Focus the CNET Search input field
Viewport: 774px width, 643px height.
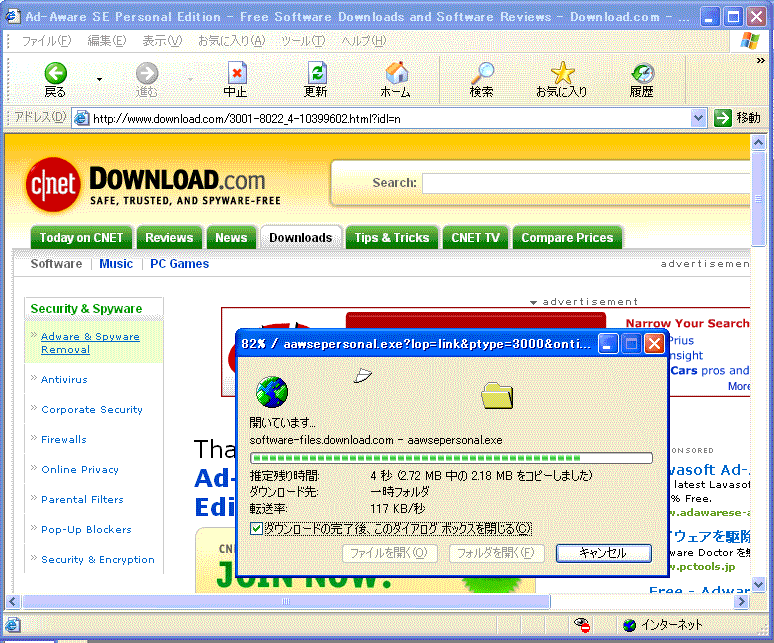point(586,184)
